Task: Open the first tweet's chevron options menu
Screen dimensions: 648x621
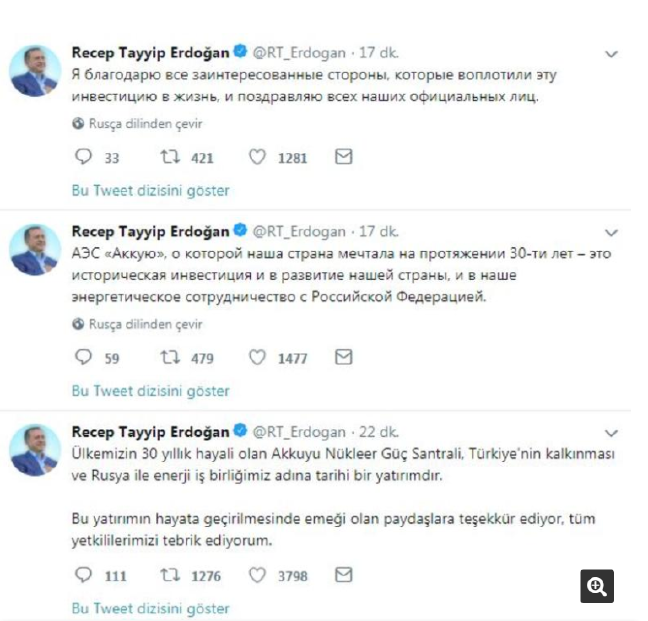Action: (x=611, y=54)
